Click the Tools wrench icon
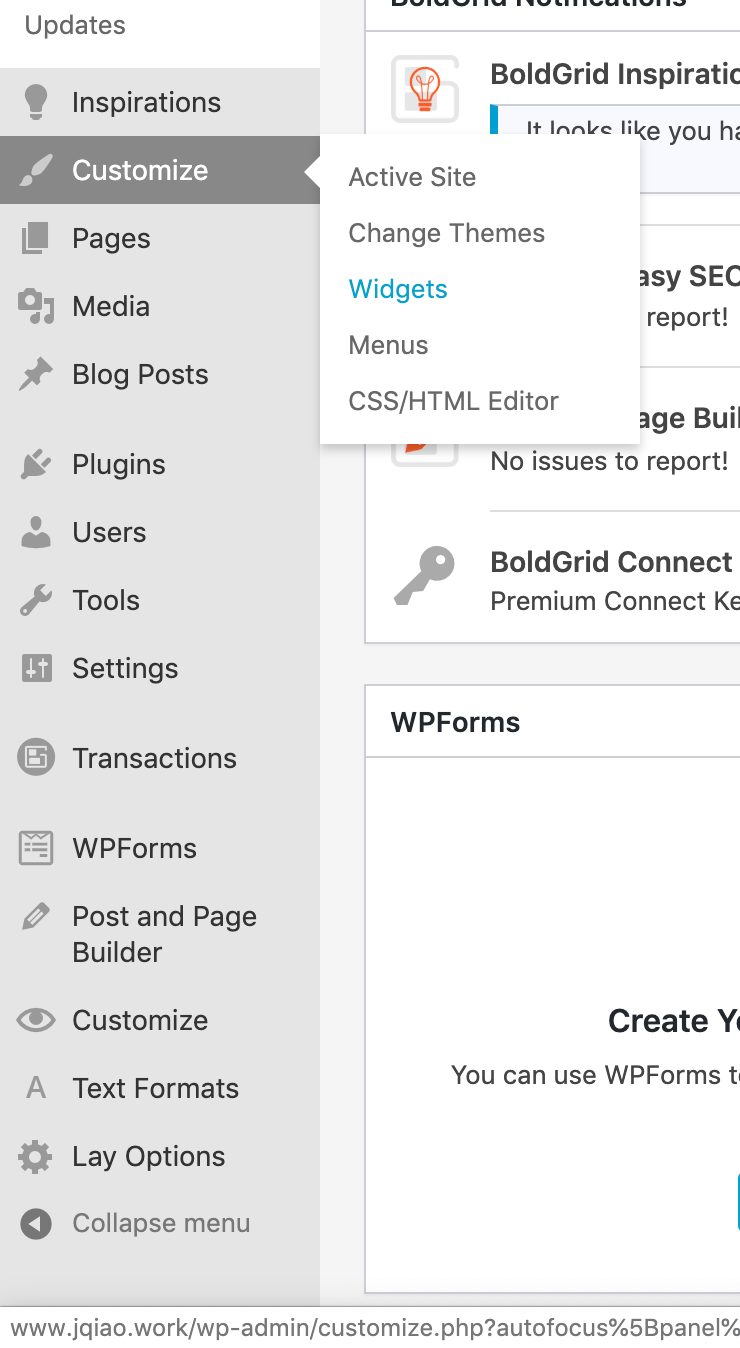The width and height of the screenshot is (740, 1348). pyautogui.click(x=36, y=600)
